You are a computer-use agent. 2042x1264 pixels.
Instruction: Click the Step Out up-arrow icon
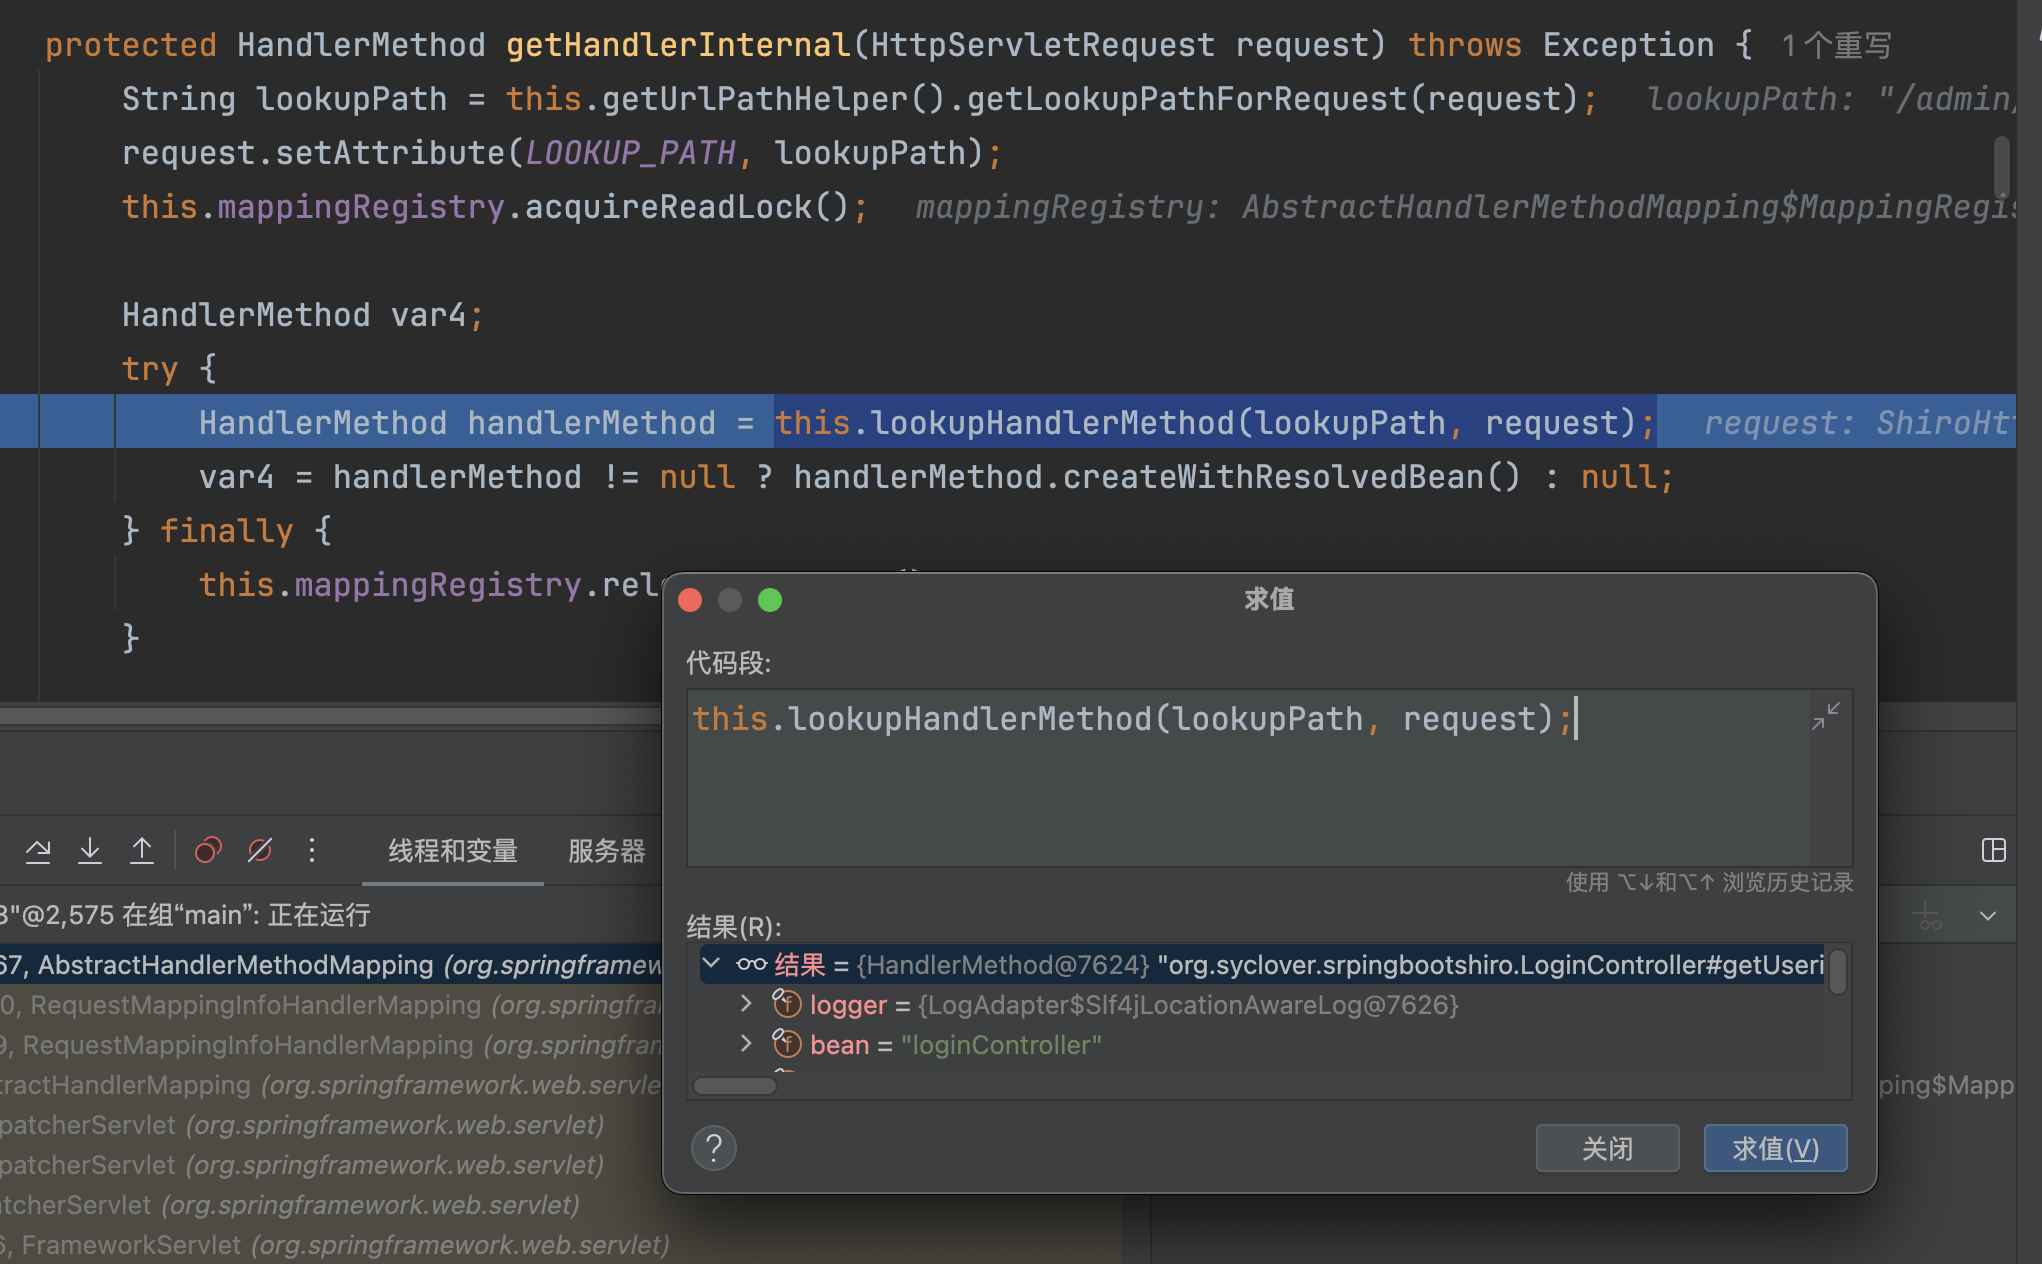pos(142,851)
